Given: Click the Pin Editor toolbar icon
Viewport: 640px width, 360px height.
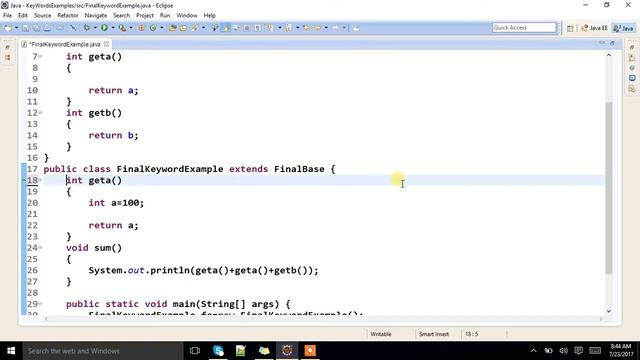Looking at the screenshot, I should point(356,28).
